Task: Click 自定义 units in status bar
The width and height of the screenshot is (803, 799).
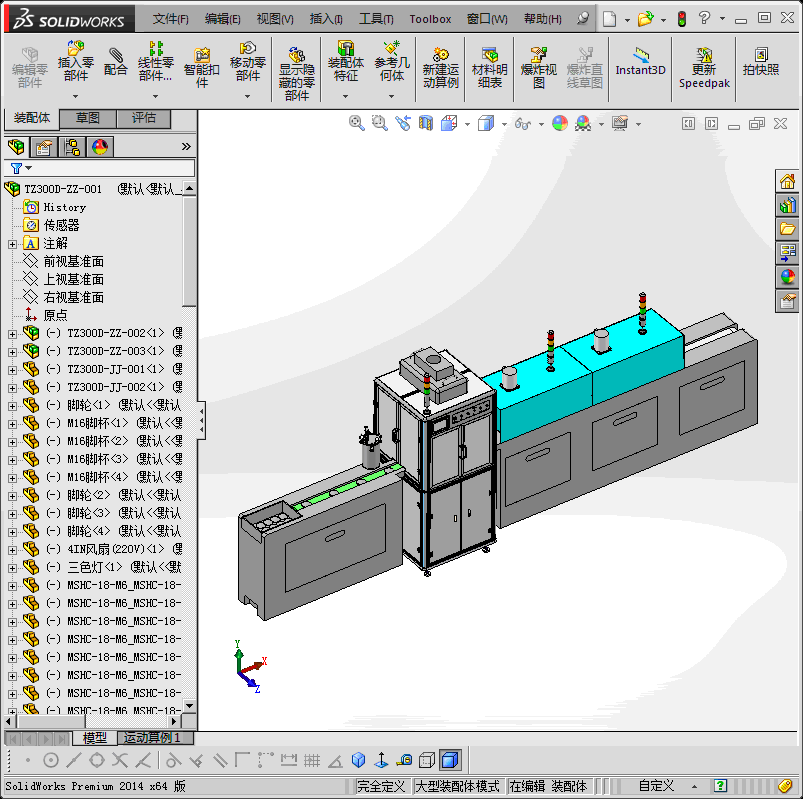Action: pos(656,786)
